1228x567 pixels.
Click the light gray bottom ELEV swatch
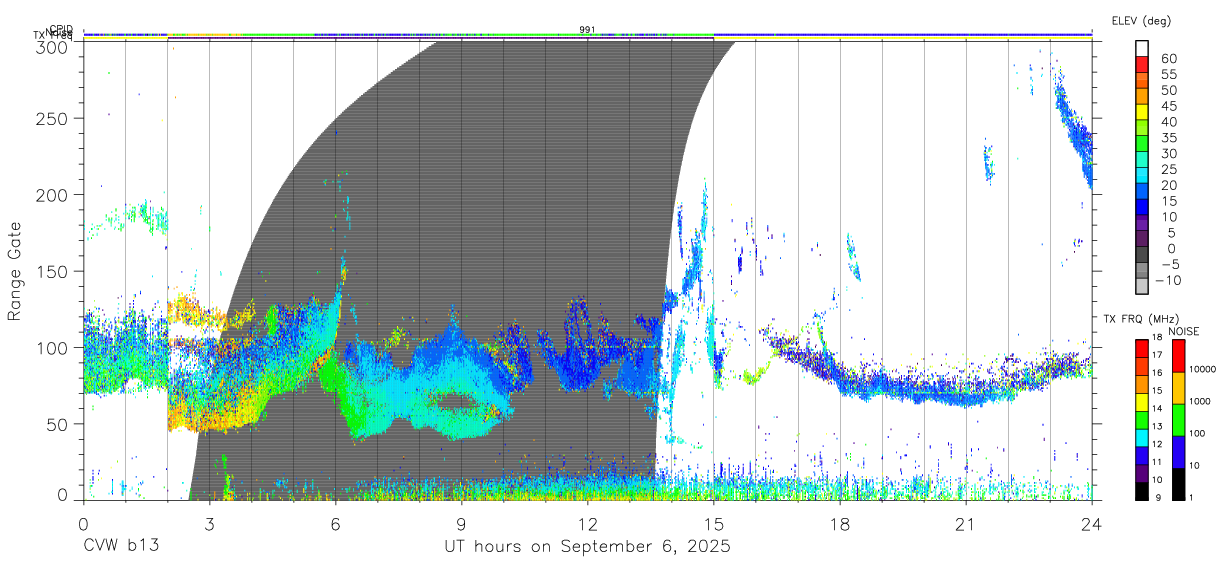(x=1142, y=285)
